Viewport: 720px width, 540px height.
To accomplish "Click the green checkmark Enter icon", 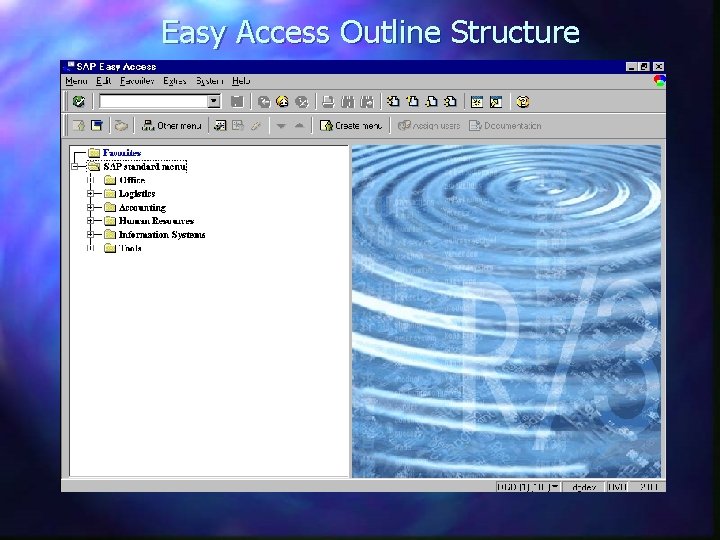I will (79, 101).
